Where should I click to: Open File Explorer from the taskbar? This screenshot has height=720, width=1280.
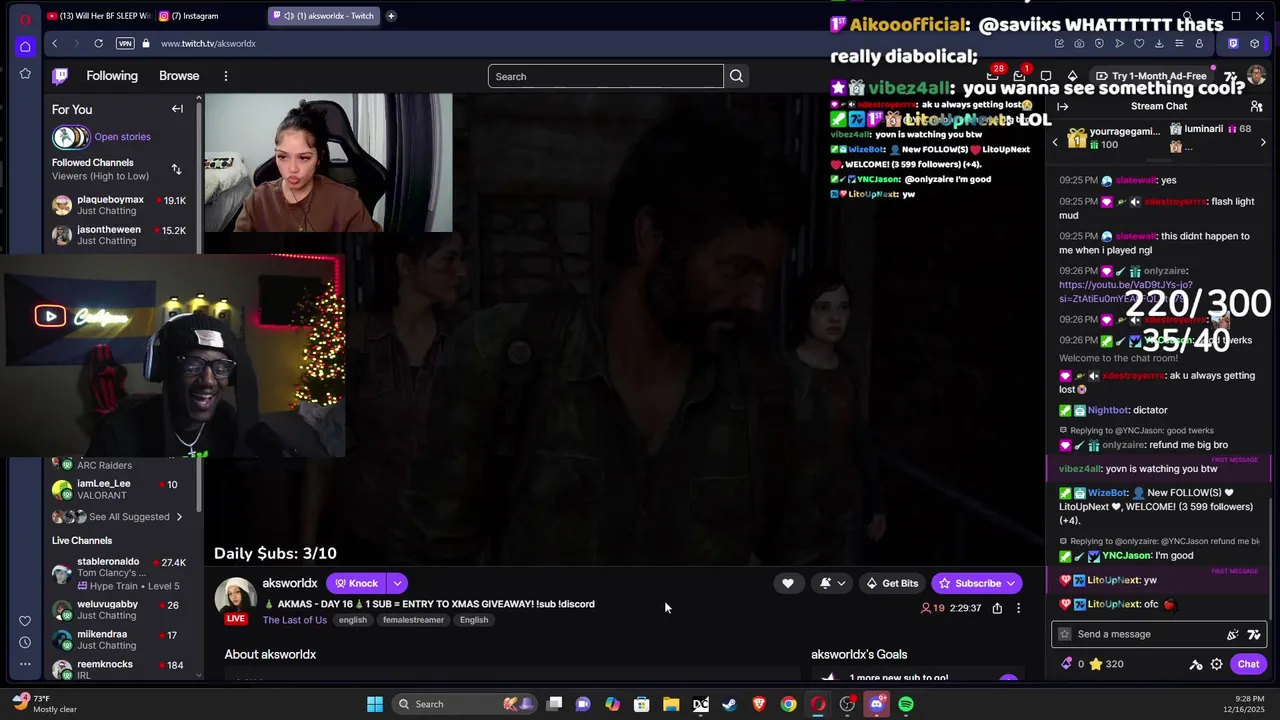tap(671, 704)
